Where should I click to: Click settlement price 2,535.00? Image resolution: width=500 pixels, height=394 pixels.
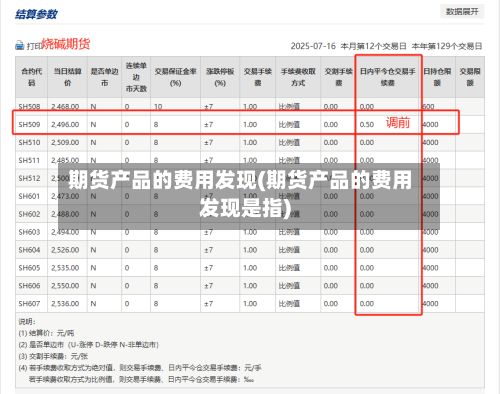coord(65,268)
